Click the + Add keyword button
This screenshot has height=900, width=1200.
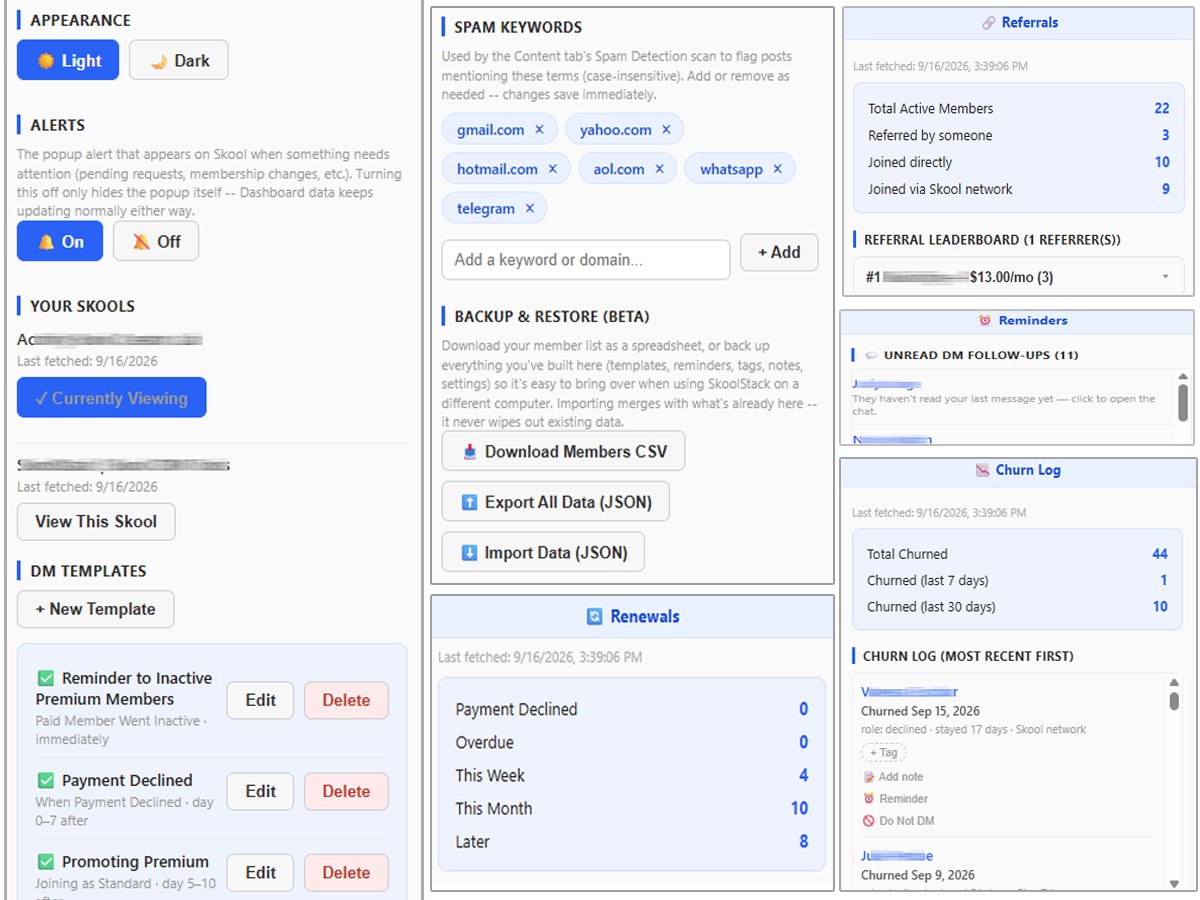(x=779, y=253)
